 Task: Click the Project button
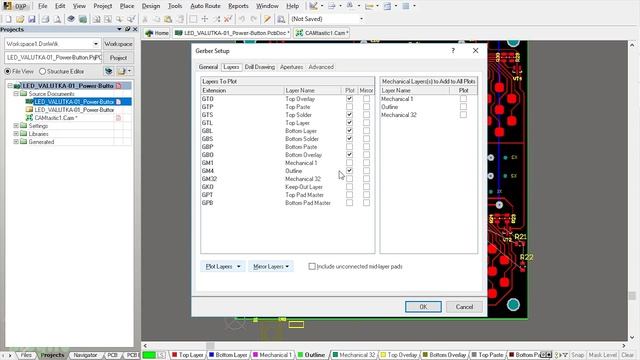pos(118,58)
